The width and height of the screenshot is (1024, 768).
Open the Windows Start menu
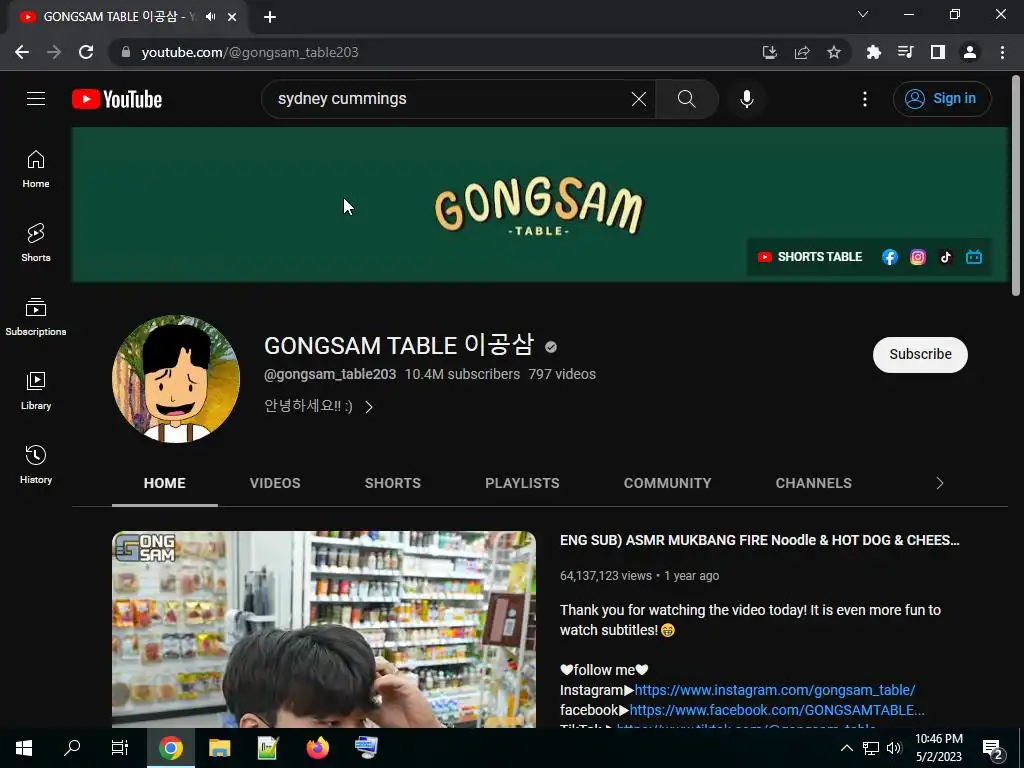click(24, 748)
